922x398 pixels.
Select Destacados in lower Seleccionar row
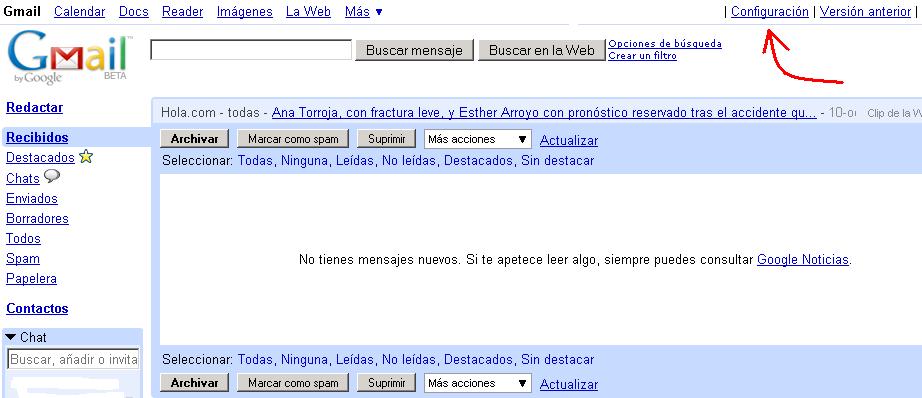pos(478,359)
